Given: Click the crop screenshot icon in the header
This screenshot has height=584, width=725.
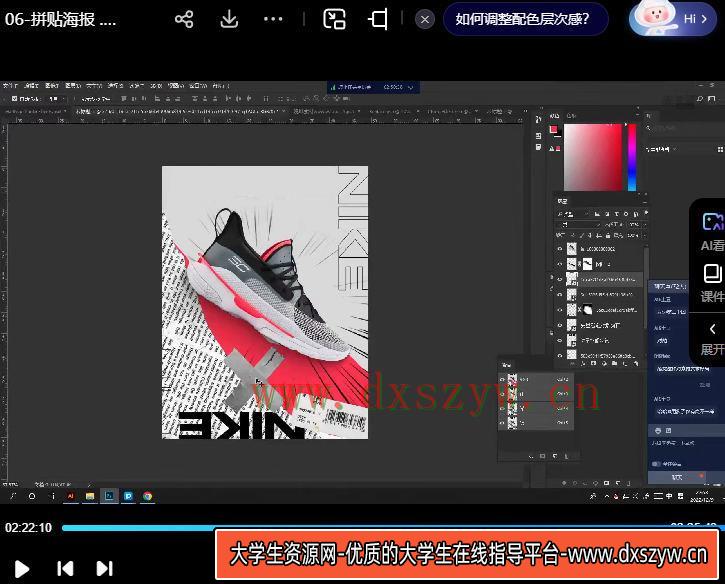Looking at the screenshot, I should [x=378, y=19].
